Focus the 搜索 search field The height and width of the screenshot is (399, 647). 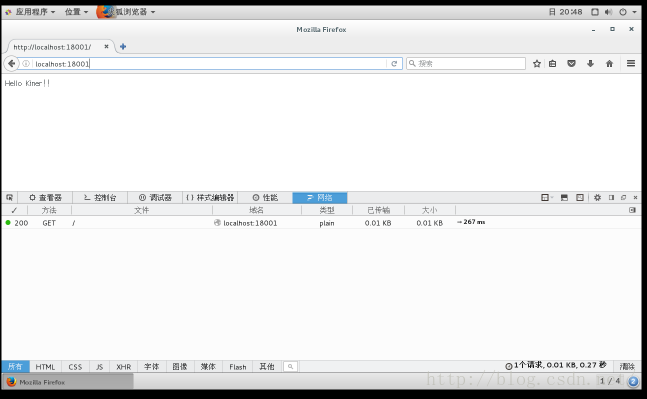tap(466, 64)
